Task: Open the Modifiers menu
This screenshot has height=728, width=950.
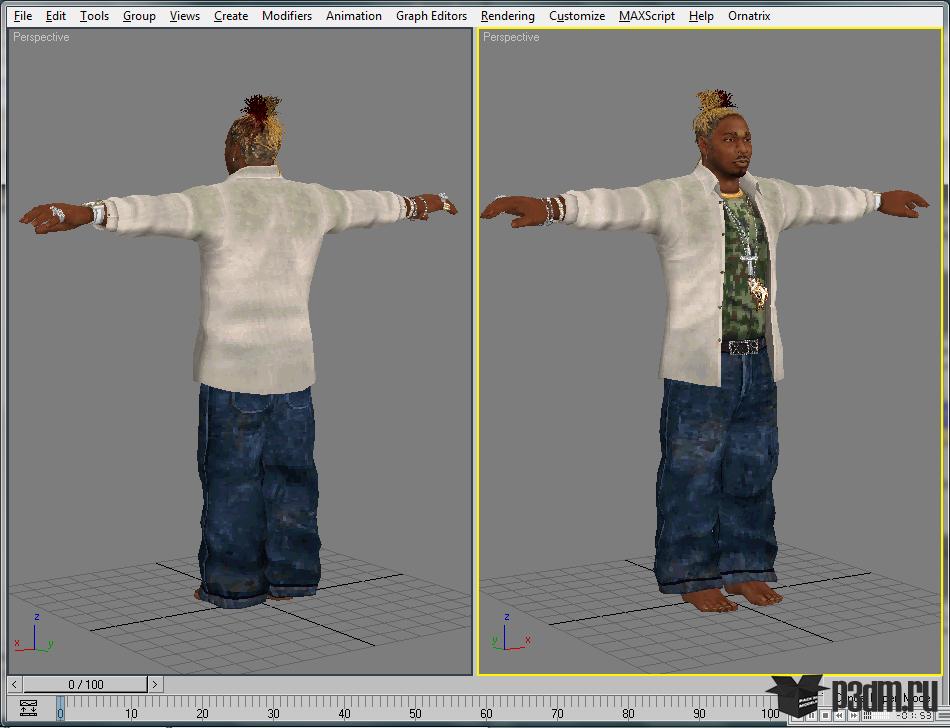Action: tap(287, 16)
